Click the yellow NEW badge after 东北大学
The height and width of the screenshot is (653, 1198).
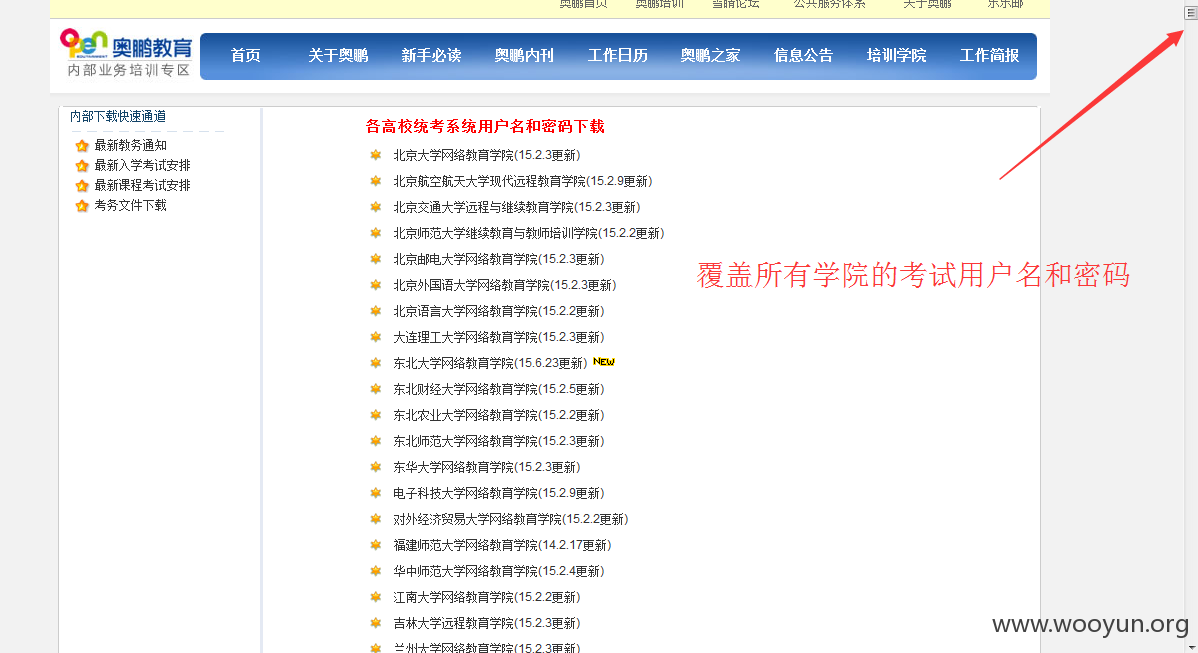(x=604, y=361)
